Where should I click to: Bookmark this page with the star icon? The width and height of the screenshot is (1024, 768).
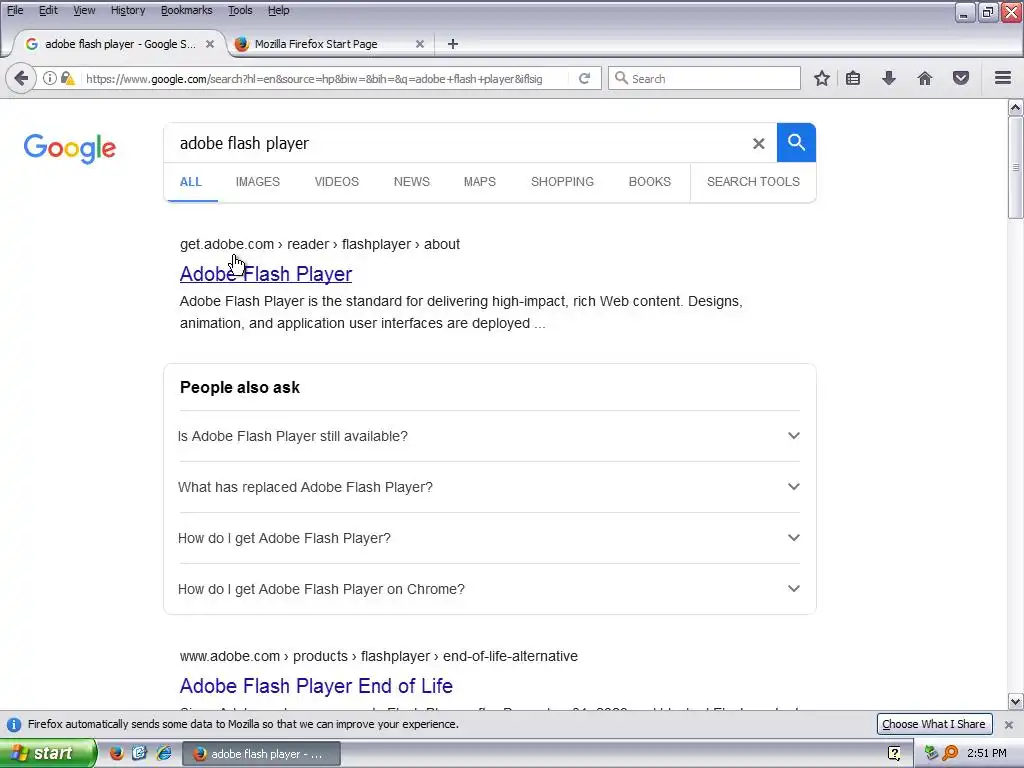click(822, 78)
